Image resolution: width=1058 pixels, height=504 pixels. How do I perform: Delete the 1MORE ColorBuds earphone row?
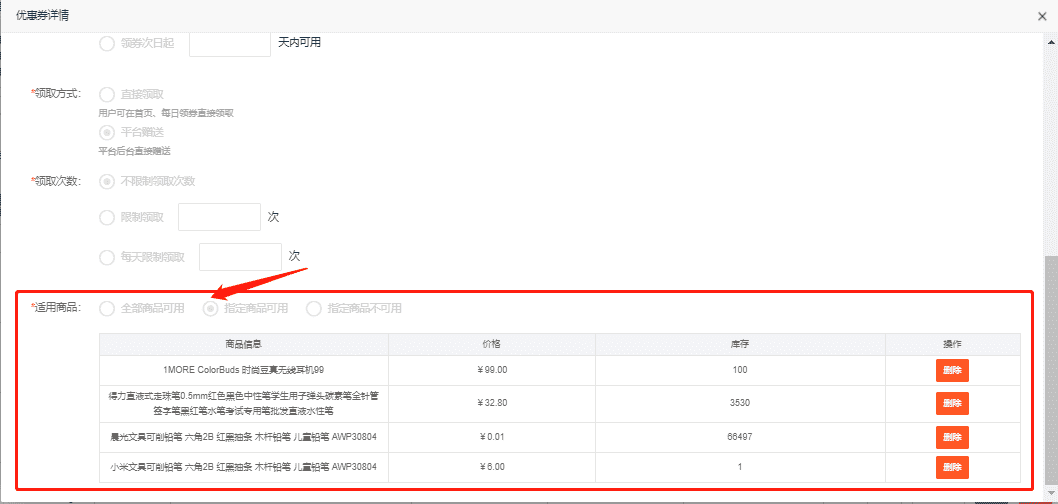point(952,370)
